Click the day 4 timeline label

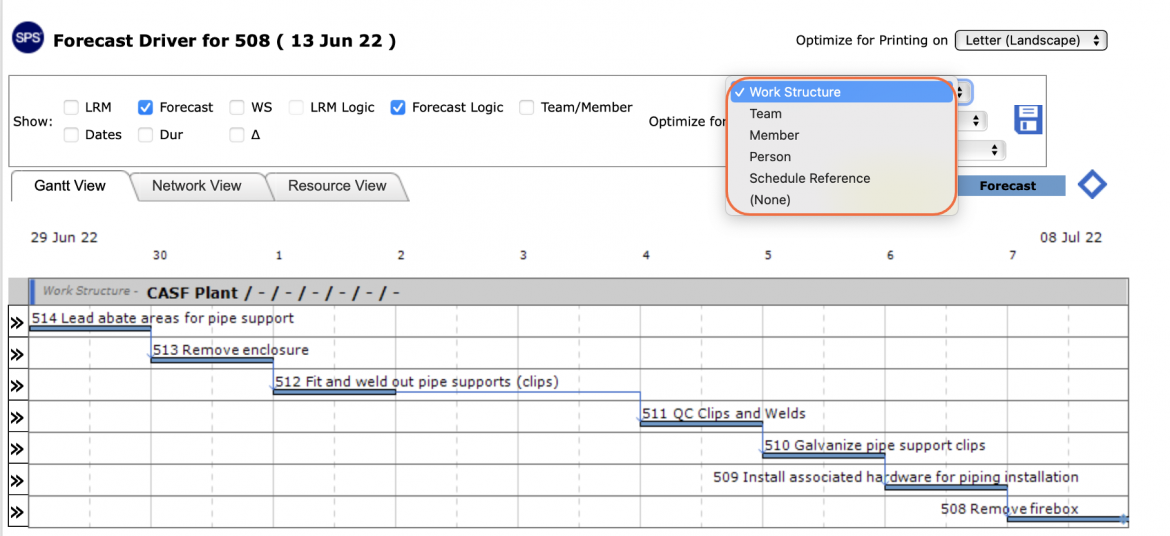645,255
